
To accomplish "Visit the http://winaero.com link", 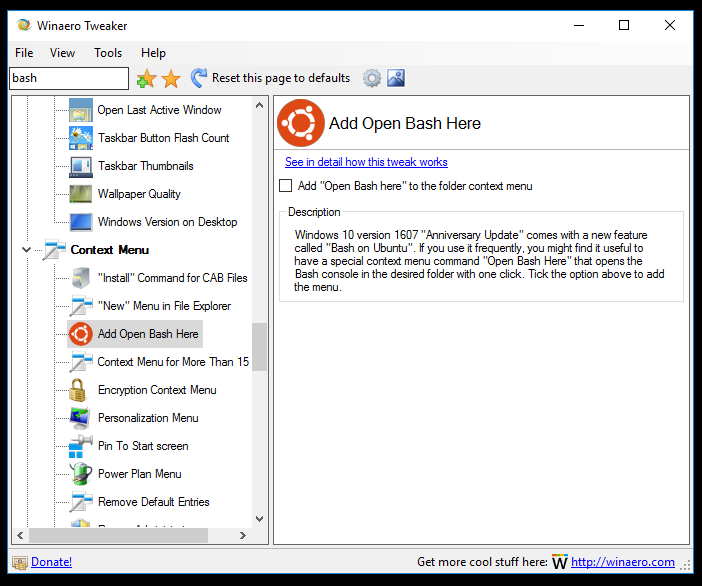I will pos(623,562).
